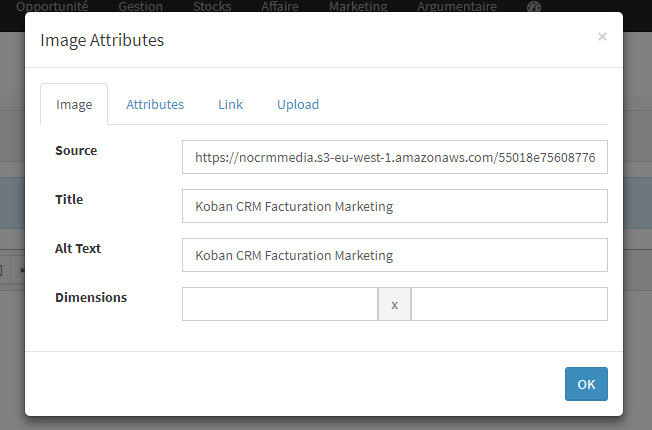Go to the Upload tab
Image resolution: width=652 pixels, height=430 pixels.
click(x=298, y=104)
